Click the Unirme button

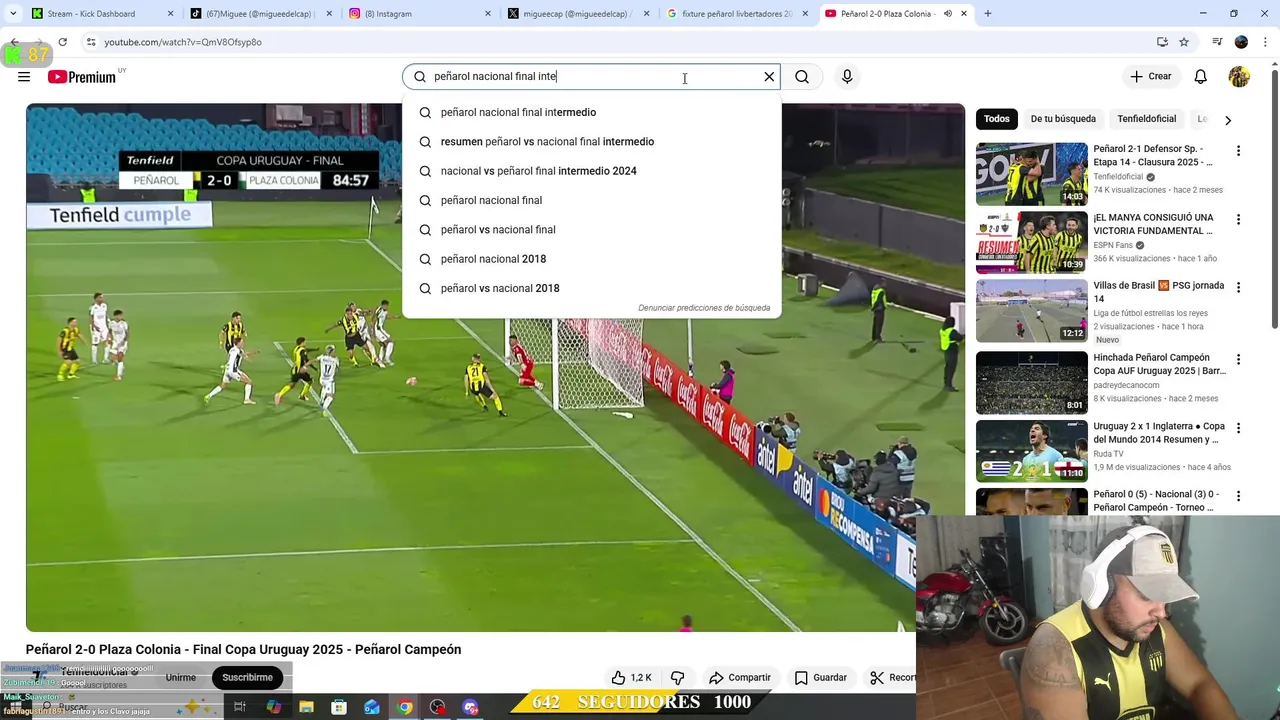click(181, 677)
